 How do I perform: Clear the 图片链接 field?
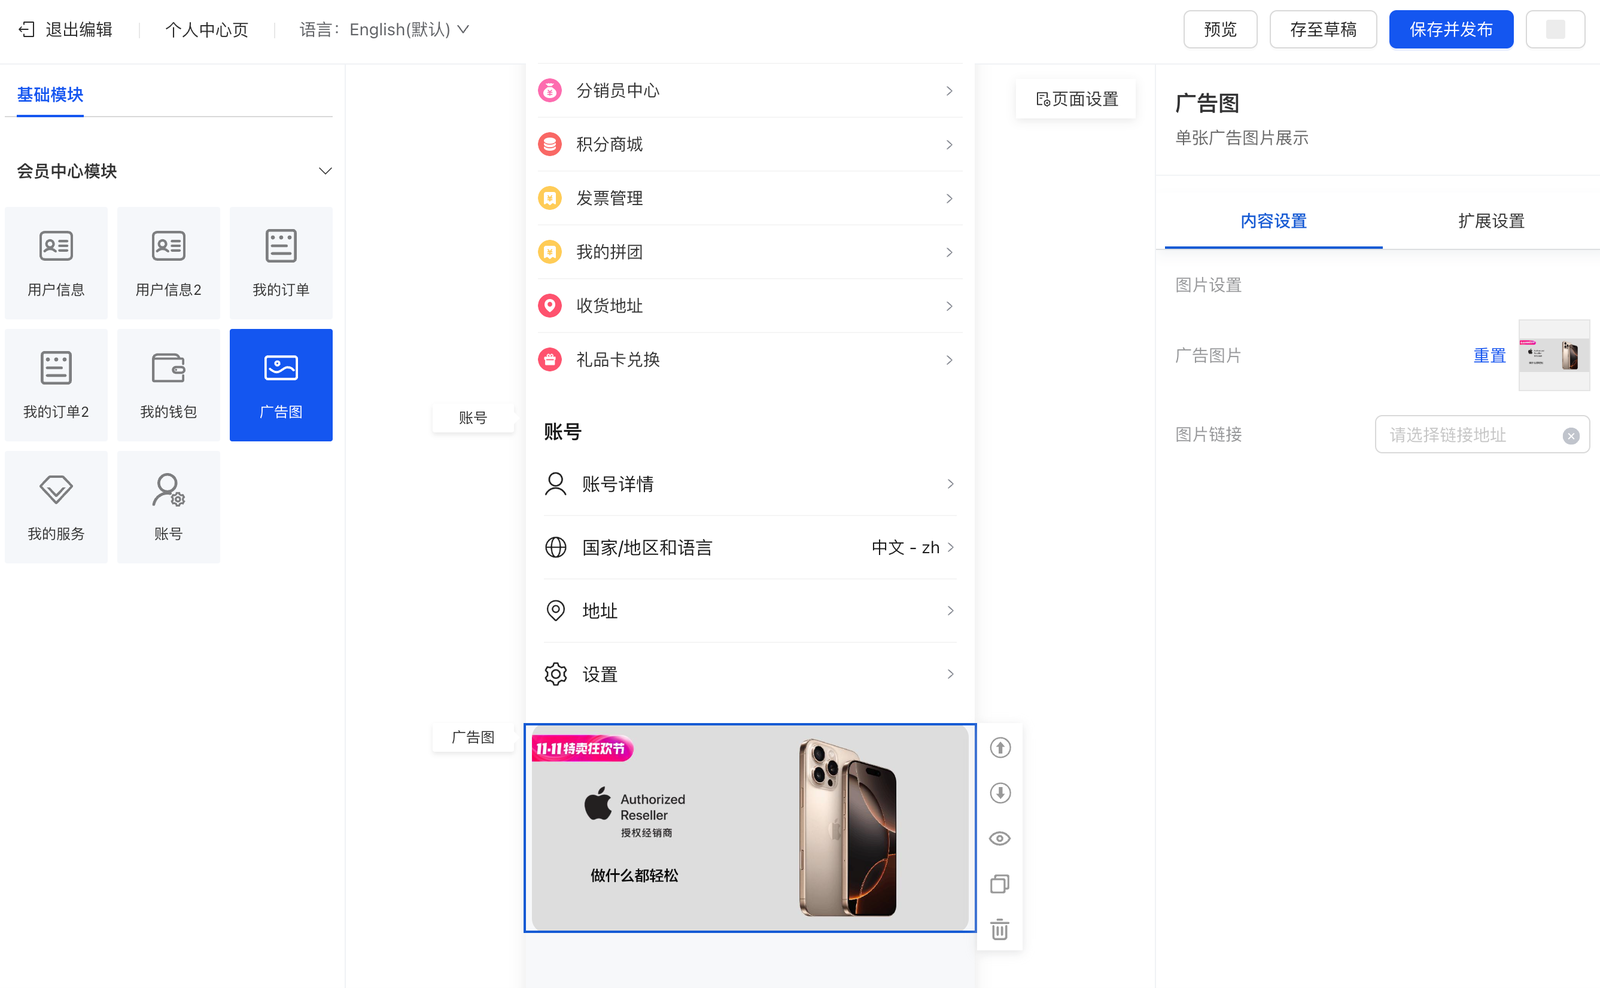pos(1571,436)
